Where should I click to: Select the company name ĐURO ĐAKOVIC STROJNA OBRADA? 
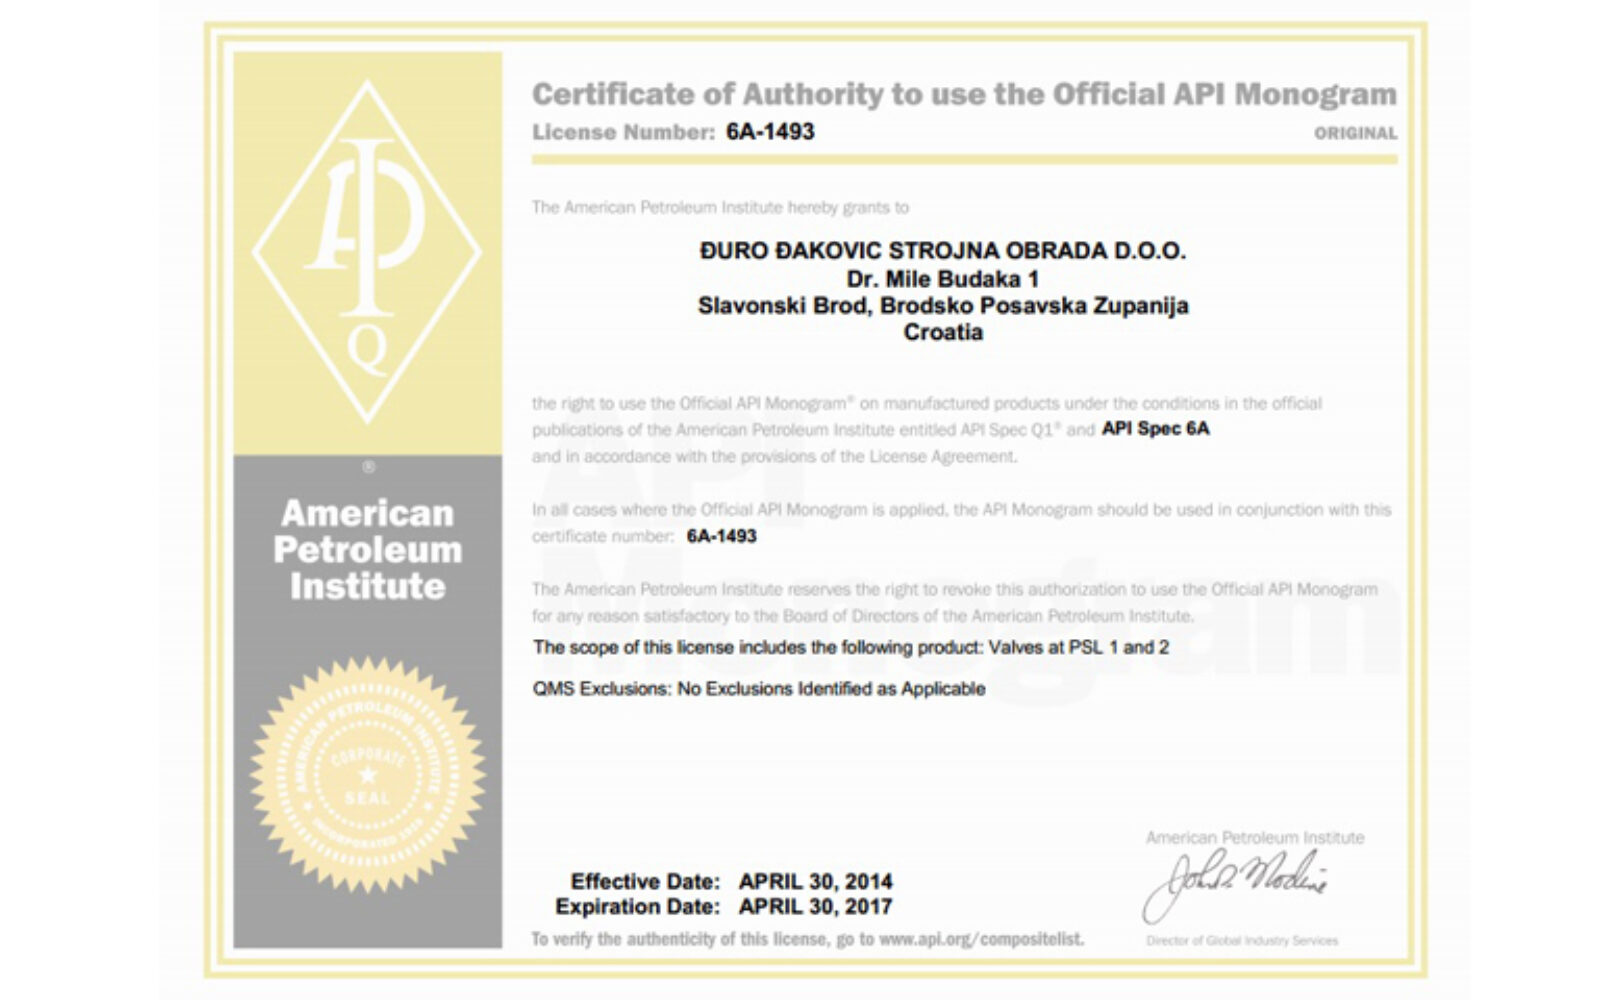tap(942, 251)
